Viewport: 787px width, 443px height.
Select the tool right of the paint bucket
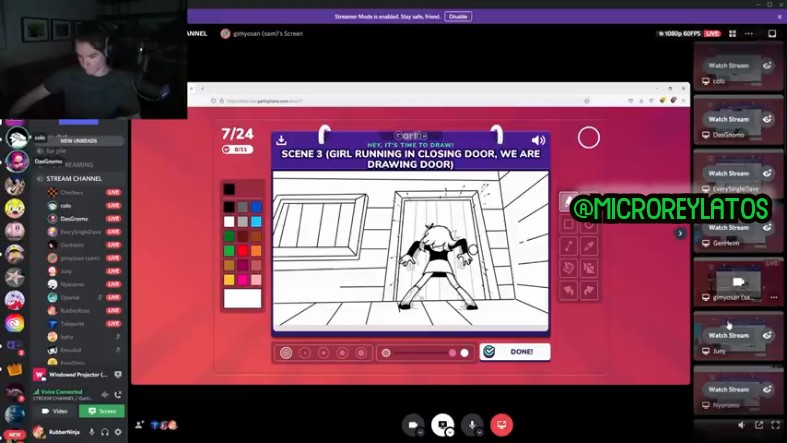point(589,268)
